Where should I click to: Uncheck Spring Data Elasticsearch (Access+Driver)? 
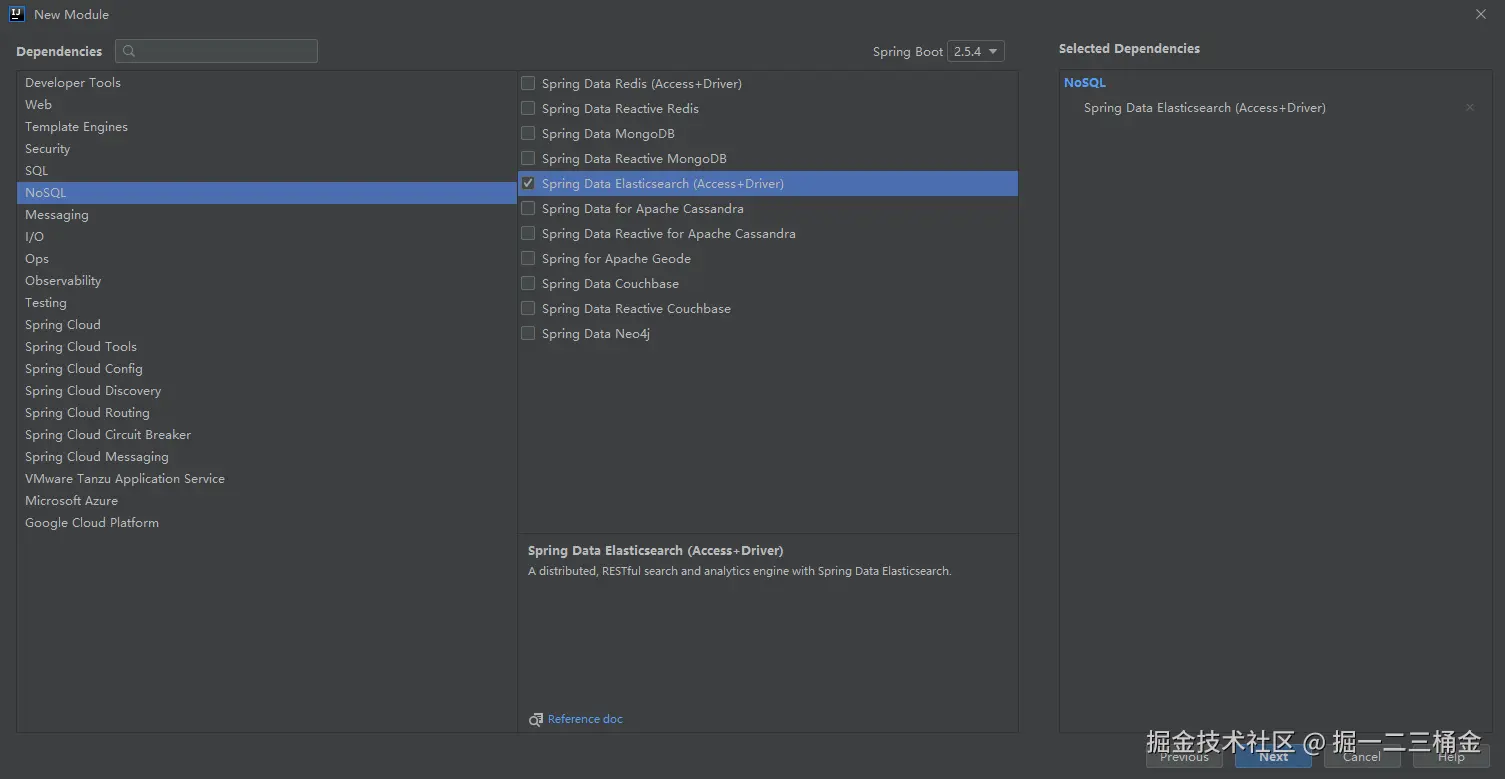click(528, 183)
